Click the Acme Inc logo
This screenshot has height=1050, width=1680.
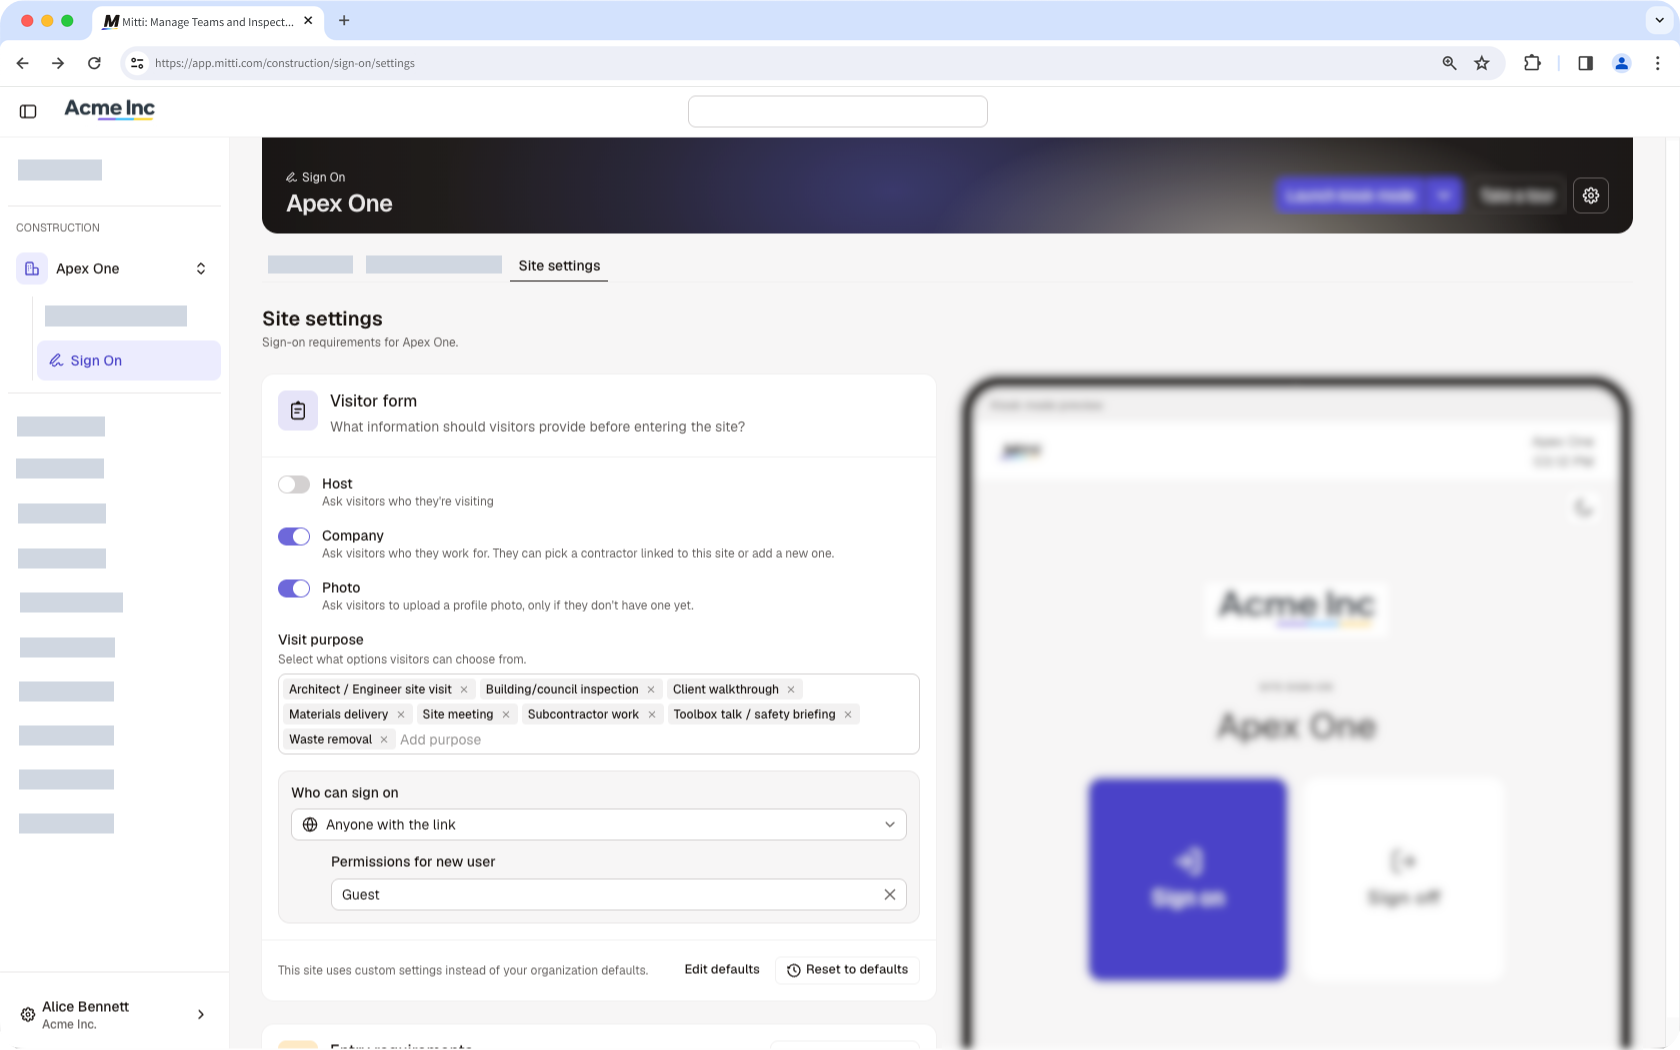click(110, 109)
